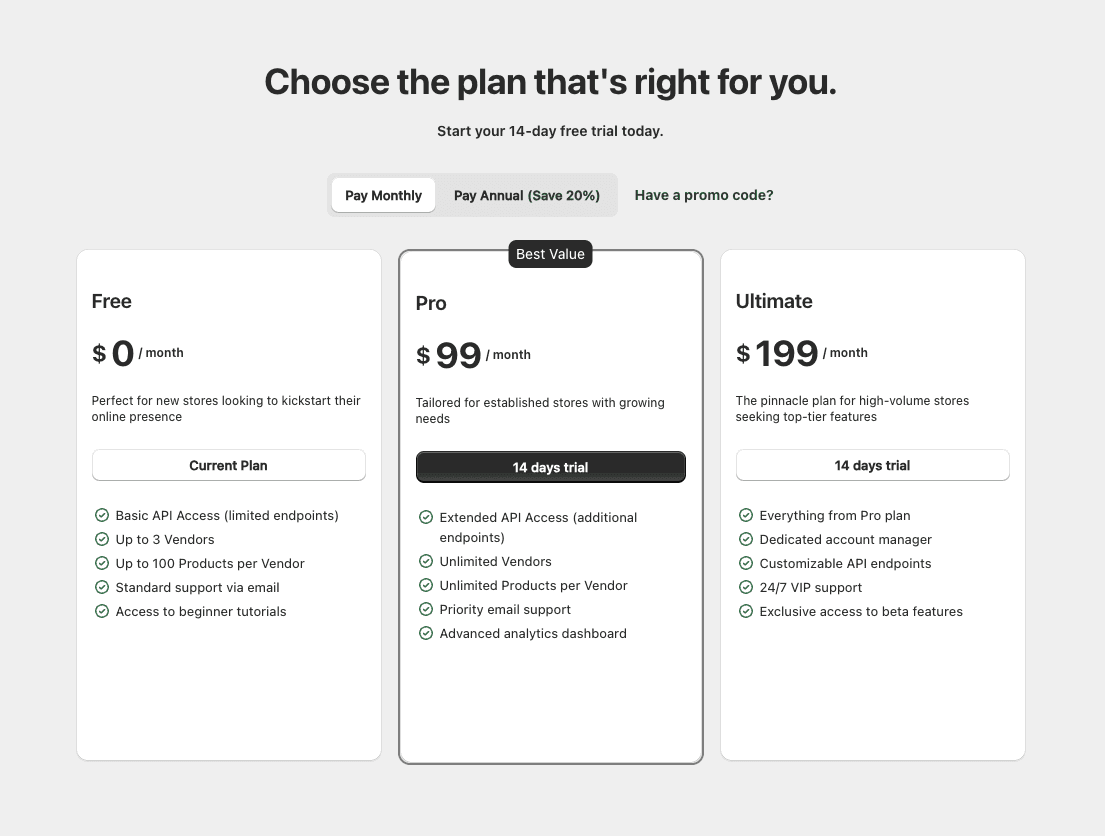
Task: Click the checkmark beside Unlimited Vendors
Action: coord(426,561)
